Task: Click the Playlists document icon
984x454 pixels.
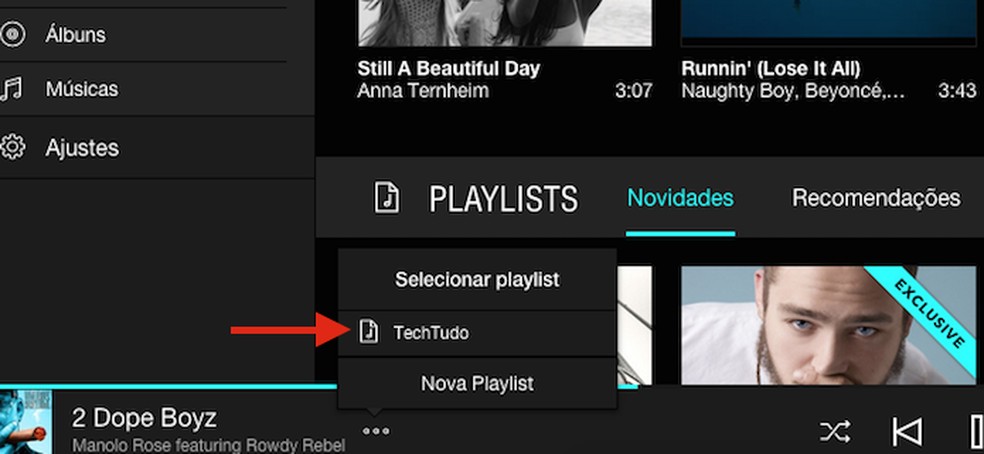Action: (387, 198)
